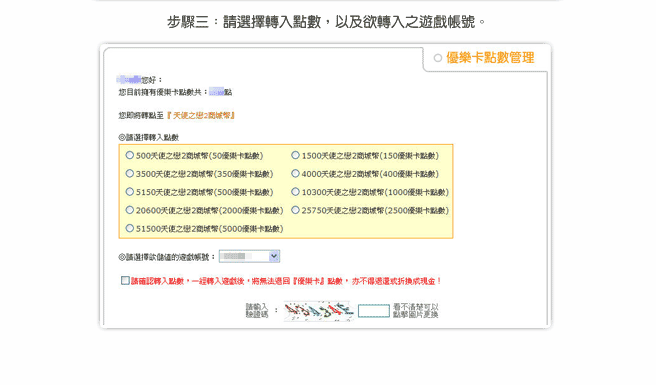Click the 優樂卡點數管理 tab heading
The height and width of the screenshot is (385, 656).
click(x=490, y=58)
